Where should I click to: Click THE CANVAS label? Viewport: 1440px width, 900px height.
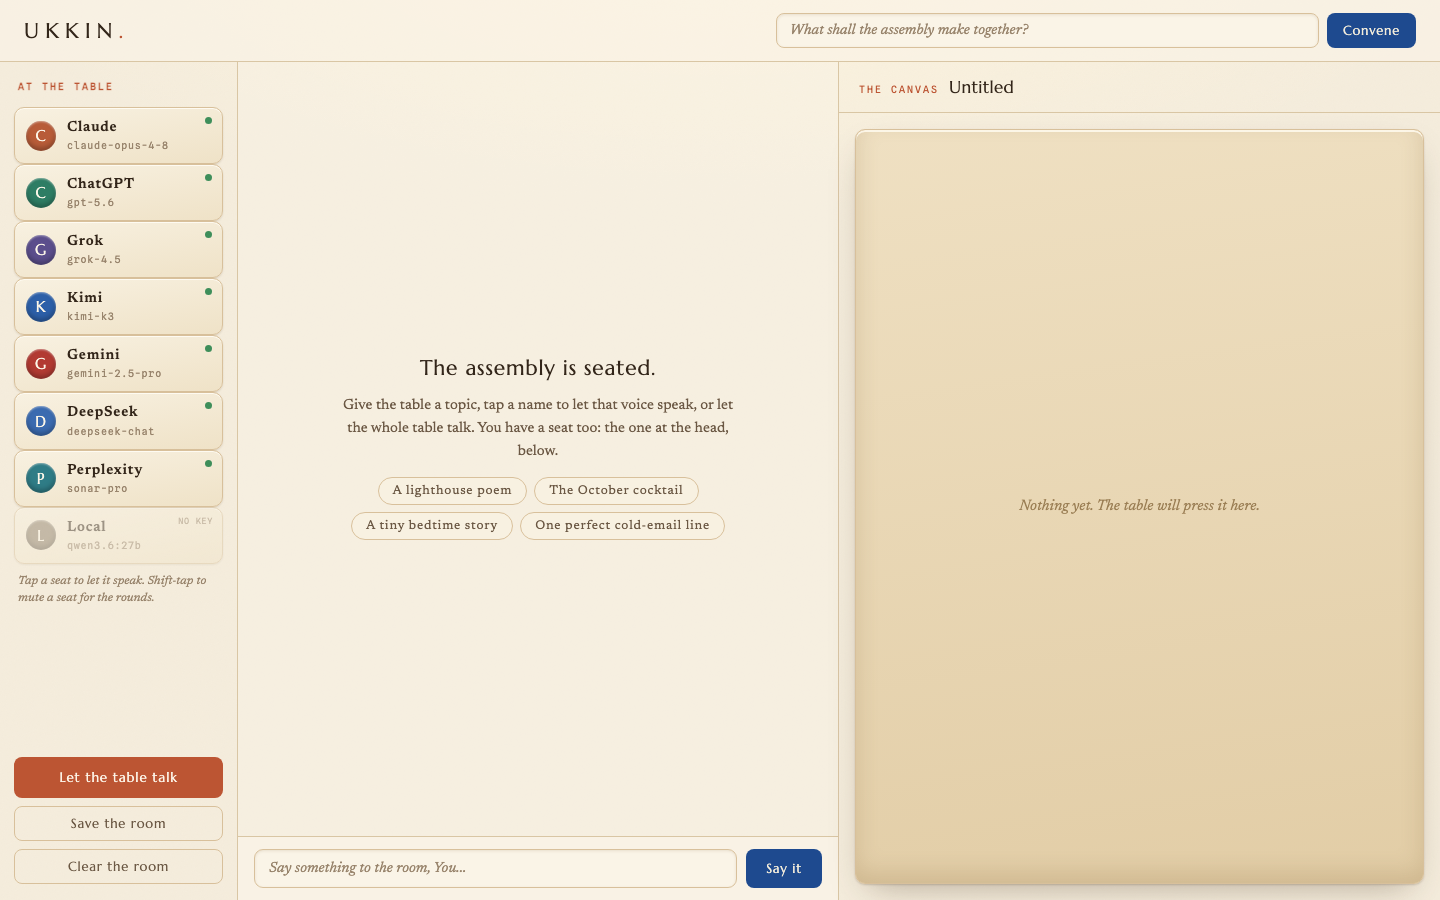[x=898, y=90]
